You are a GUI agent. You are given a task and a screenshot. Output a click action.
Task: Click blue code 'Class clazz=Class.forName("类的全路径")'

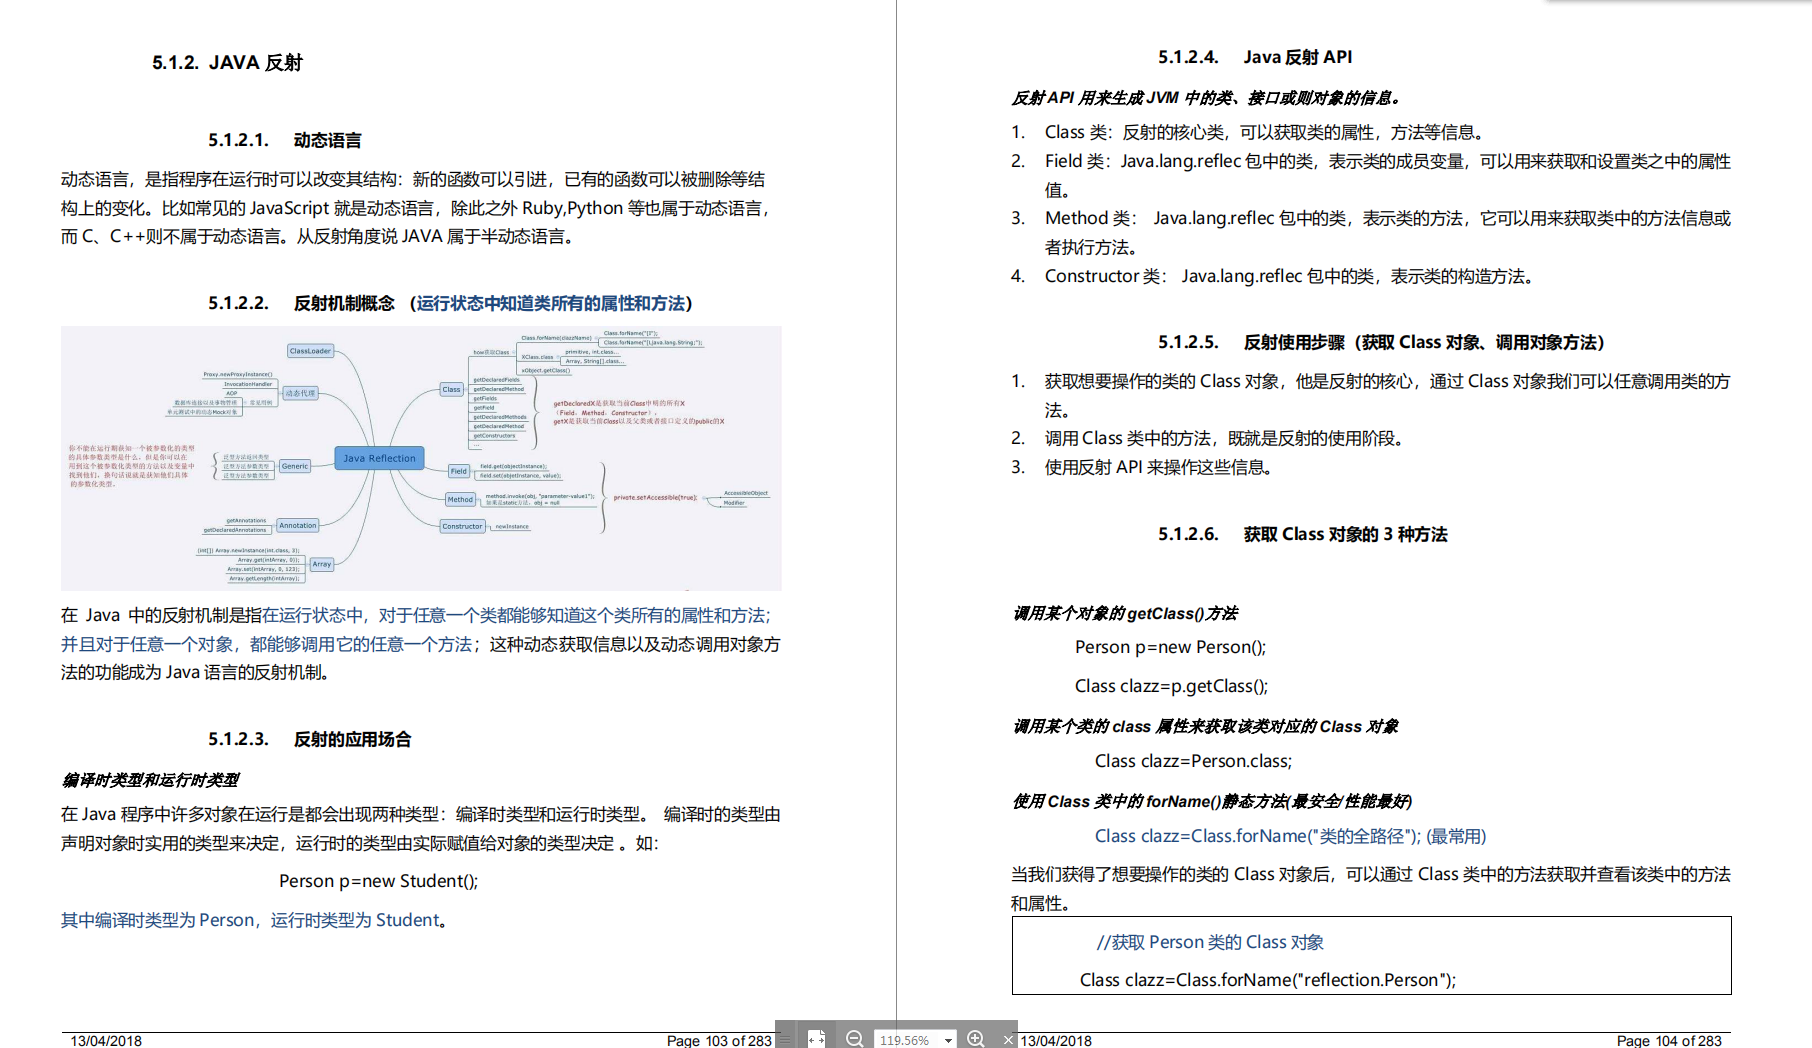(1257, 836)
